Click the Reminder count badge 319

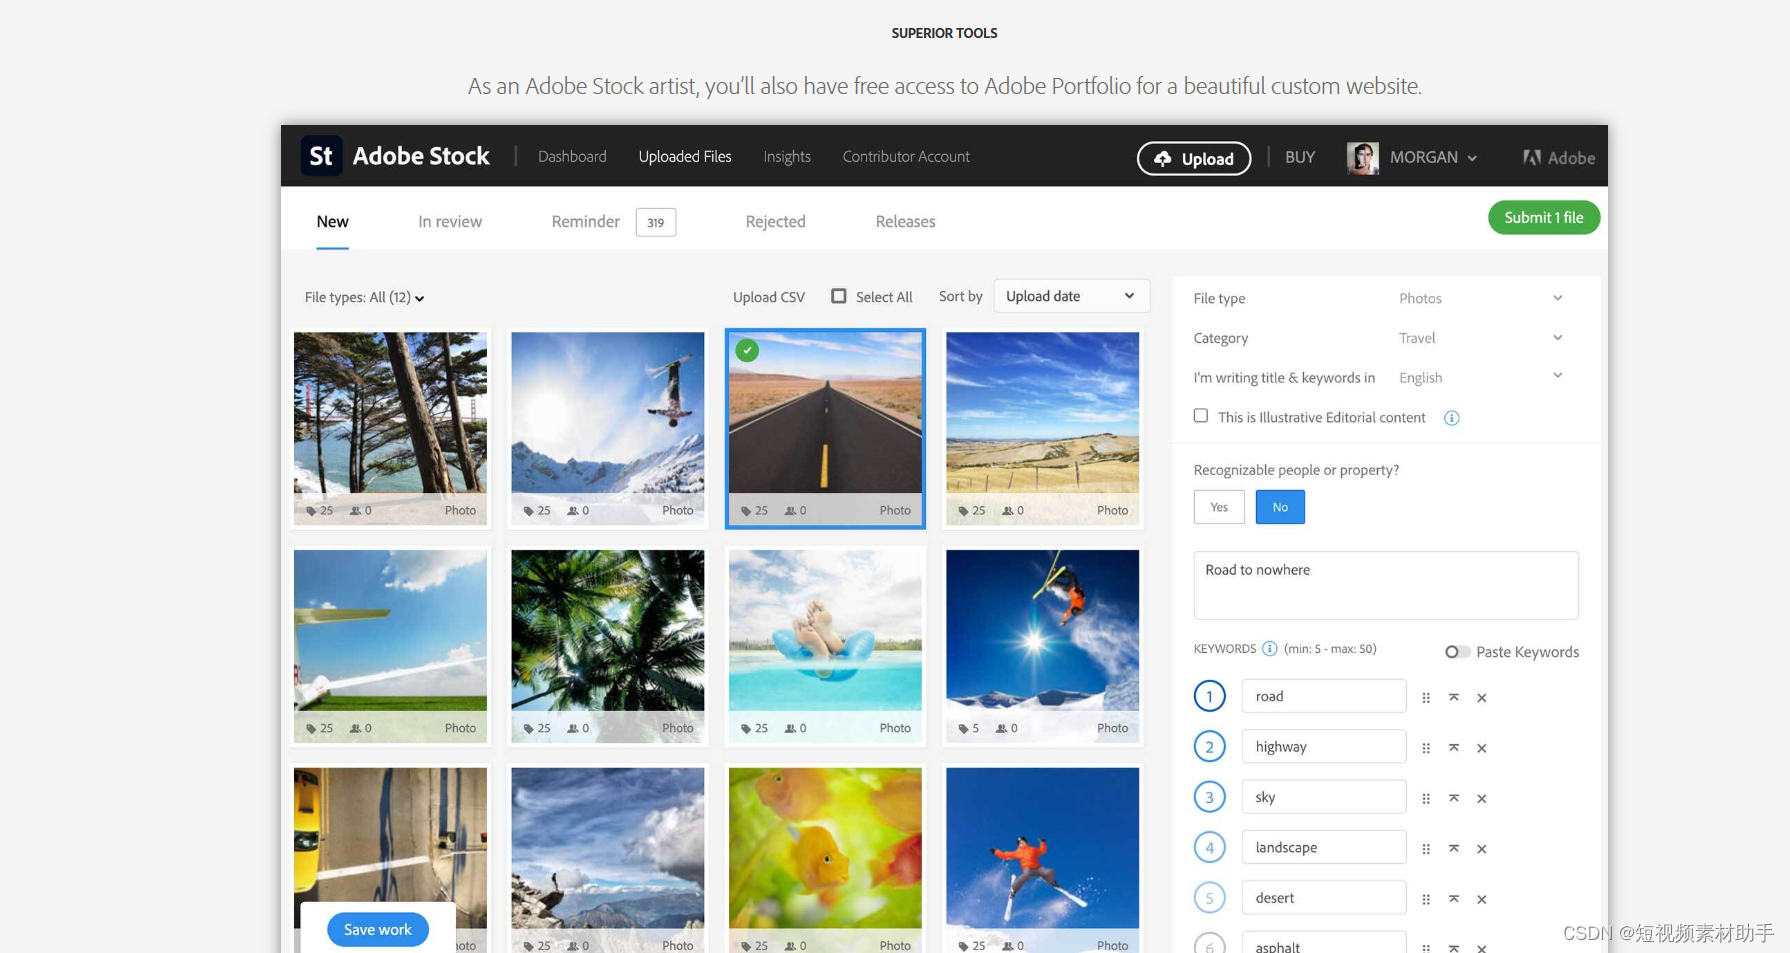tap(656, 222)
